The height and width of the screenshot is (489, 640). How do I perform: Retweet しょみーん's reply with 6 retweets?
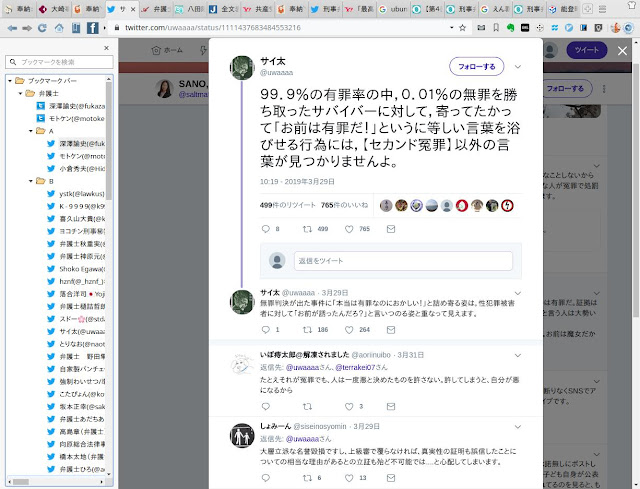[307, 478]
